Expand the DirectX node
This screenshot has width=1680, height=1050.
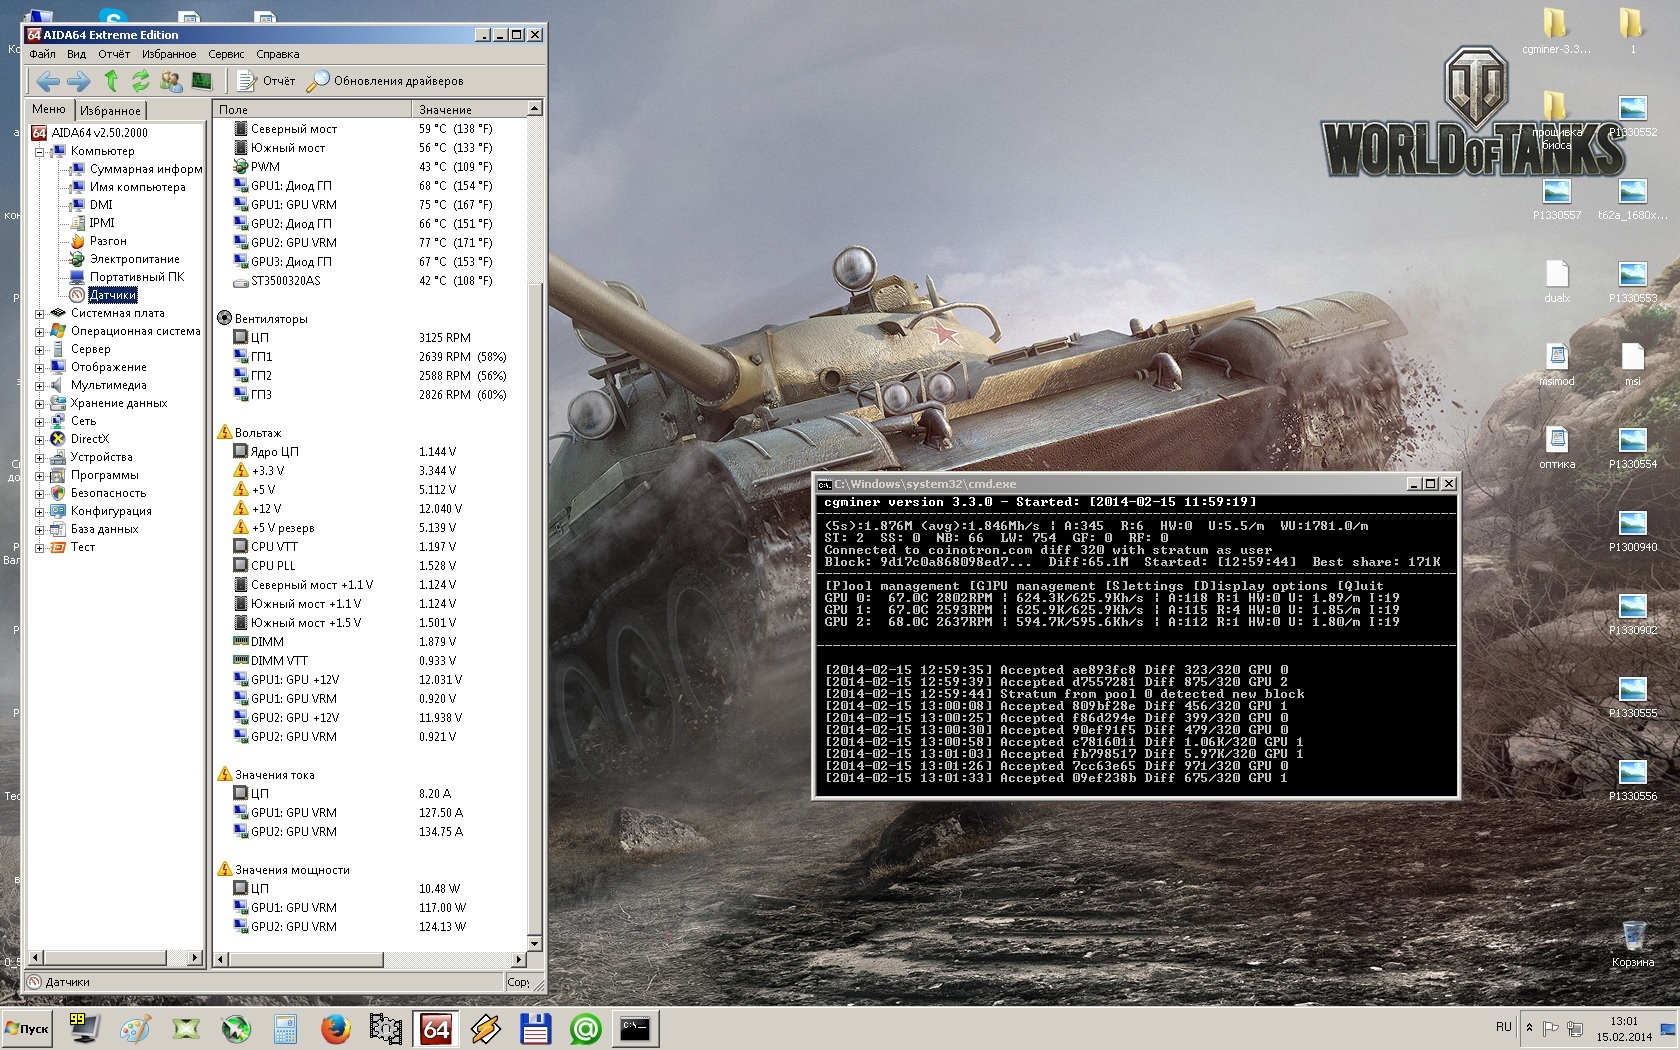[x=40, y=440]
